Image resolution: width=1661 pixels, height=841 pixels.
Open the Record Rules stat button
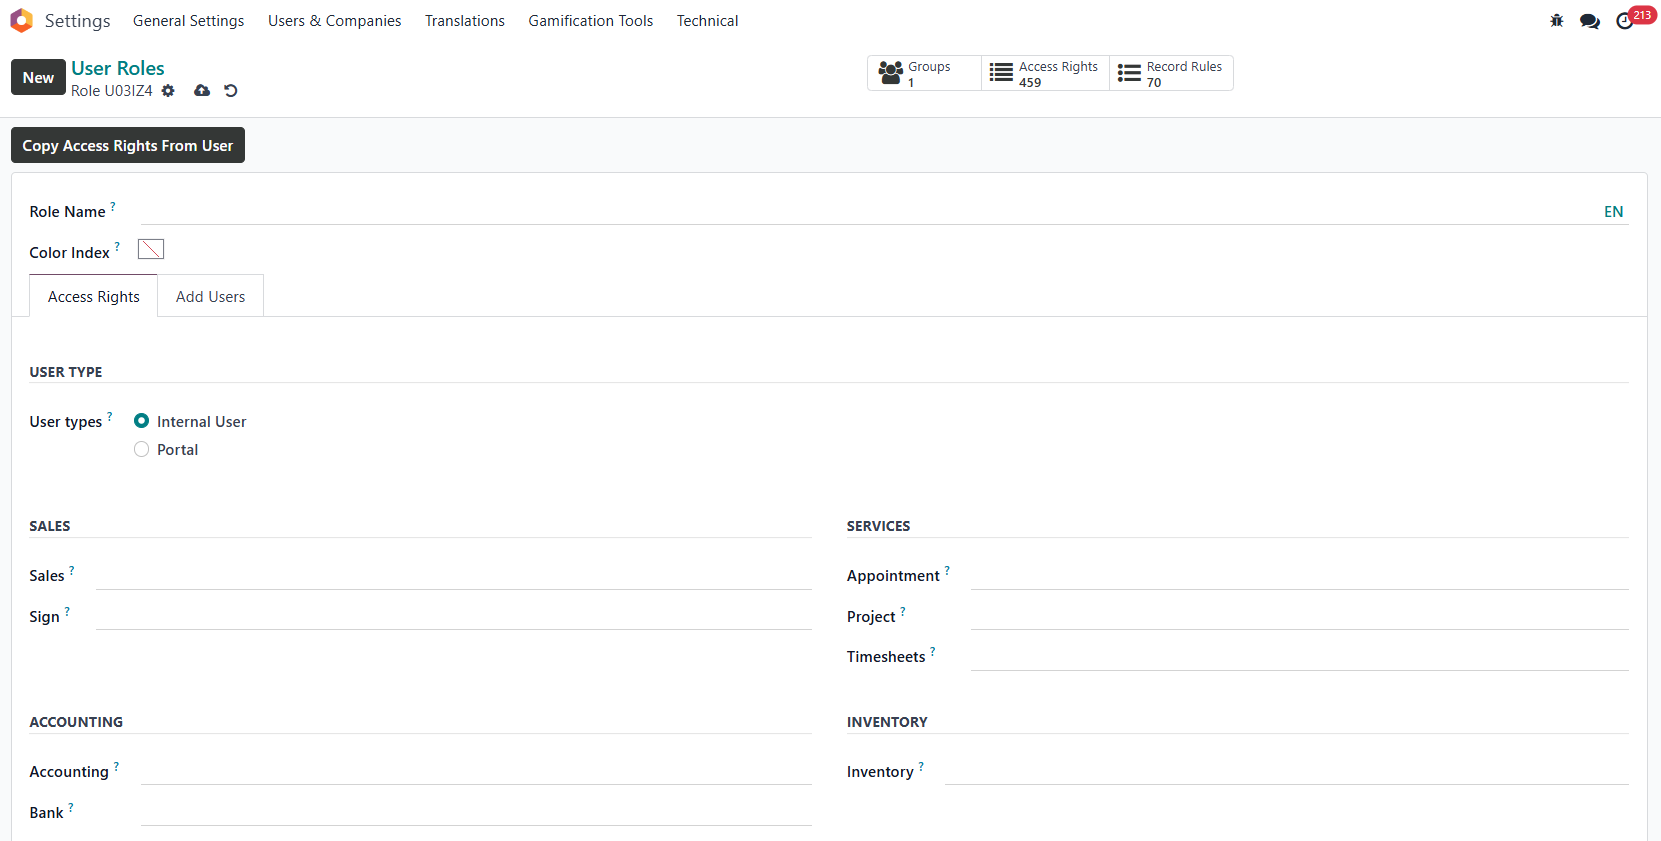point(1170,74)
